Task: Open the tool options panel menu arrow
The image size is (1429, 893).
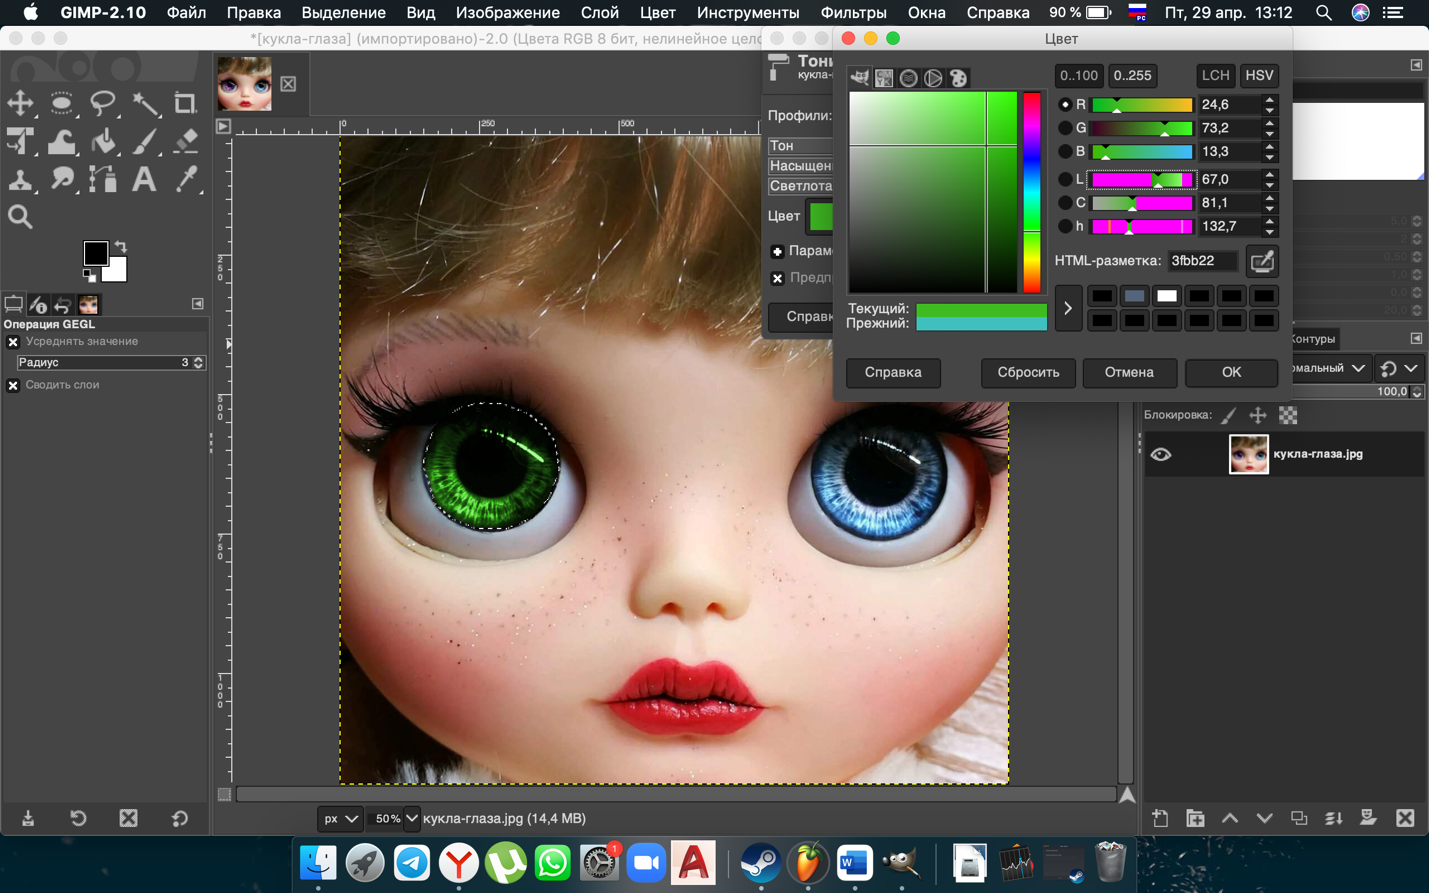Action: [198, 304]
